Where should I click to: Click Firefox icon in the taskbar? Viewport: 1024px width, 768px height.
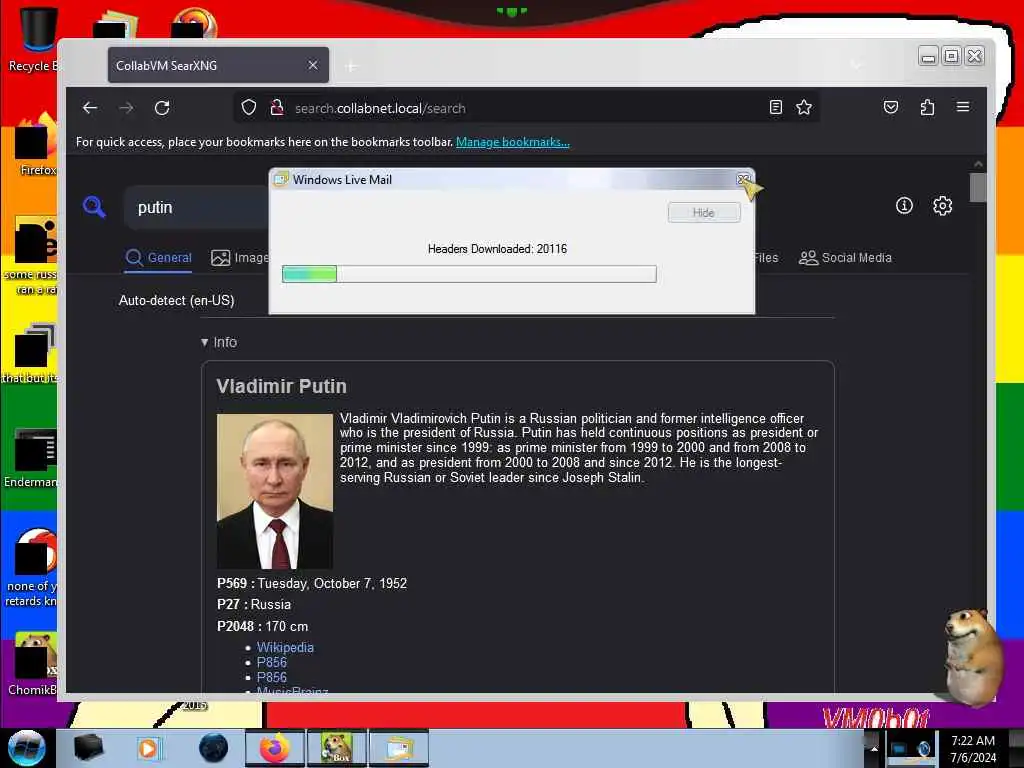coord(274,748)
